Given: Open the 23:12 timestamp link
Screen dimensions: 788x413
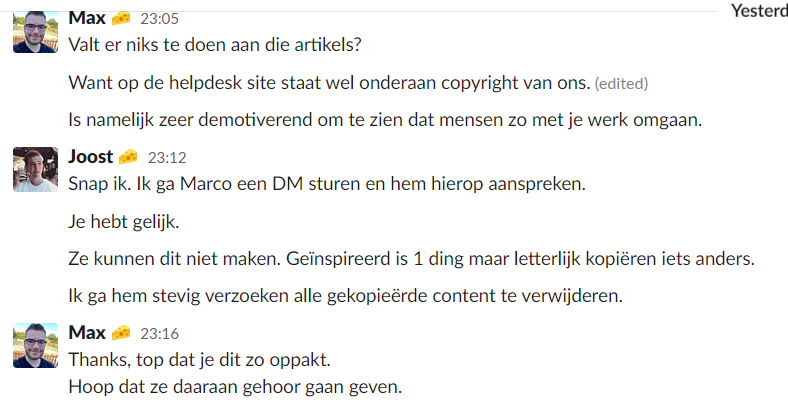Looking at the screenshot, I should pos(167,157).
